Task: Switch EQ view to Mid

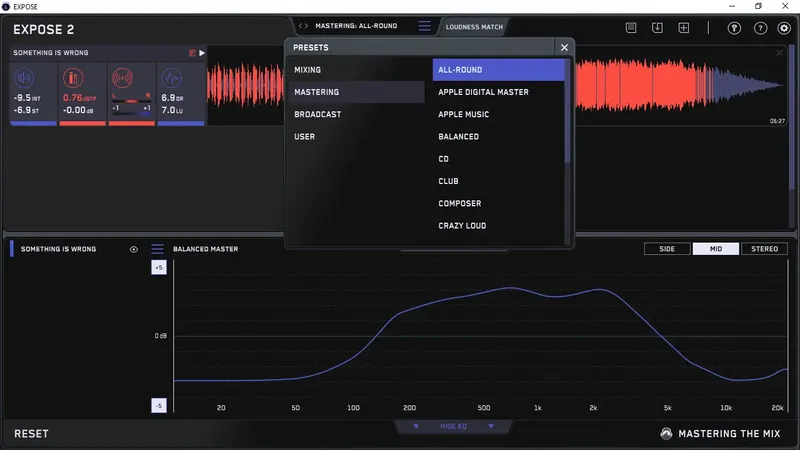Action: (716, 249)
